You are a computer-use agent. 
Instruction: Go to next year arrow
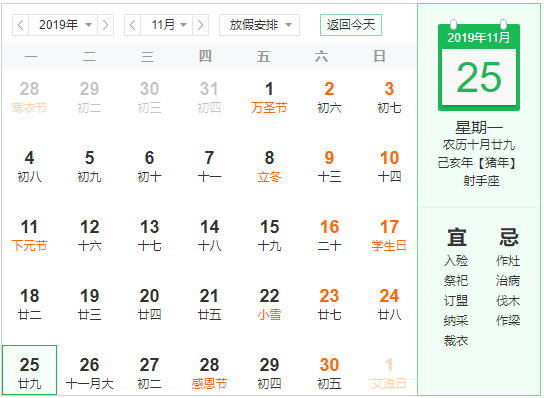(105, 25)
